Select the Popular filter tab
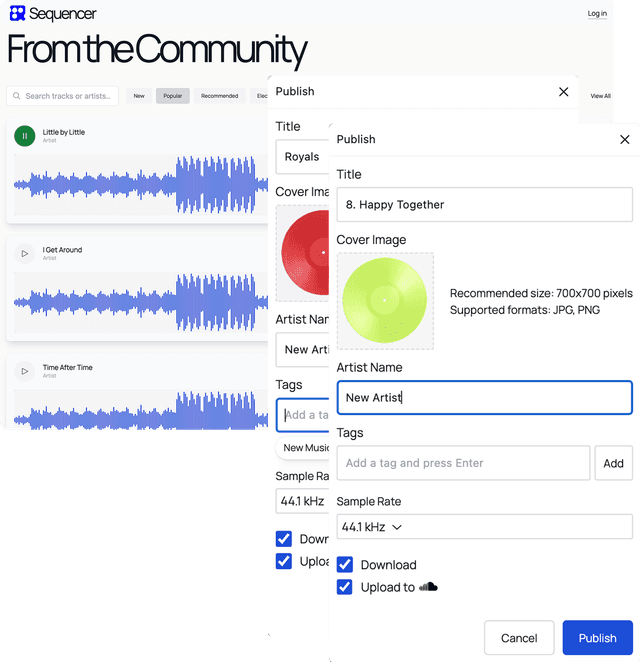Screen dimensions: 640x663 tap(173, 96)
